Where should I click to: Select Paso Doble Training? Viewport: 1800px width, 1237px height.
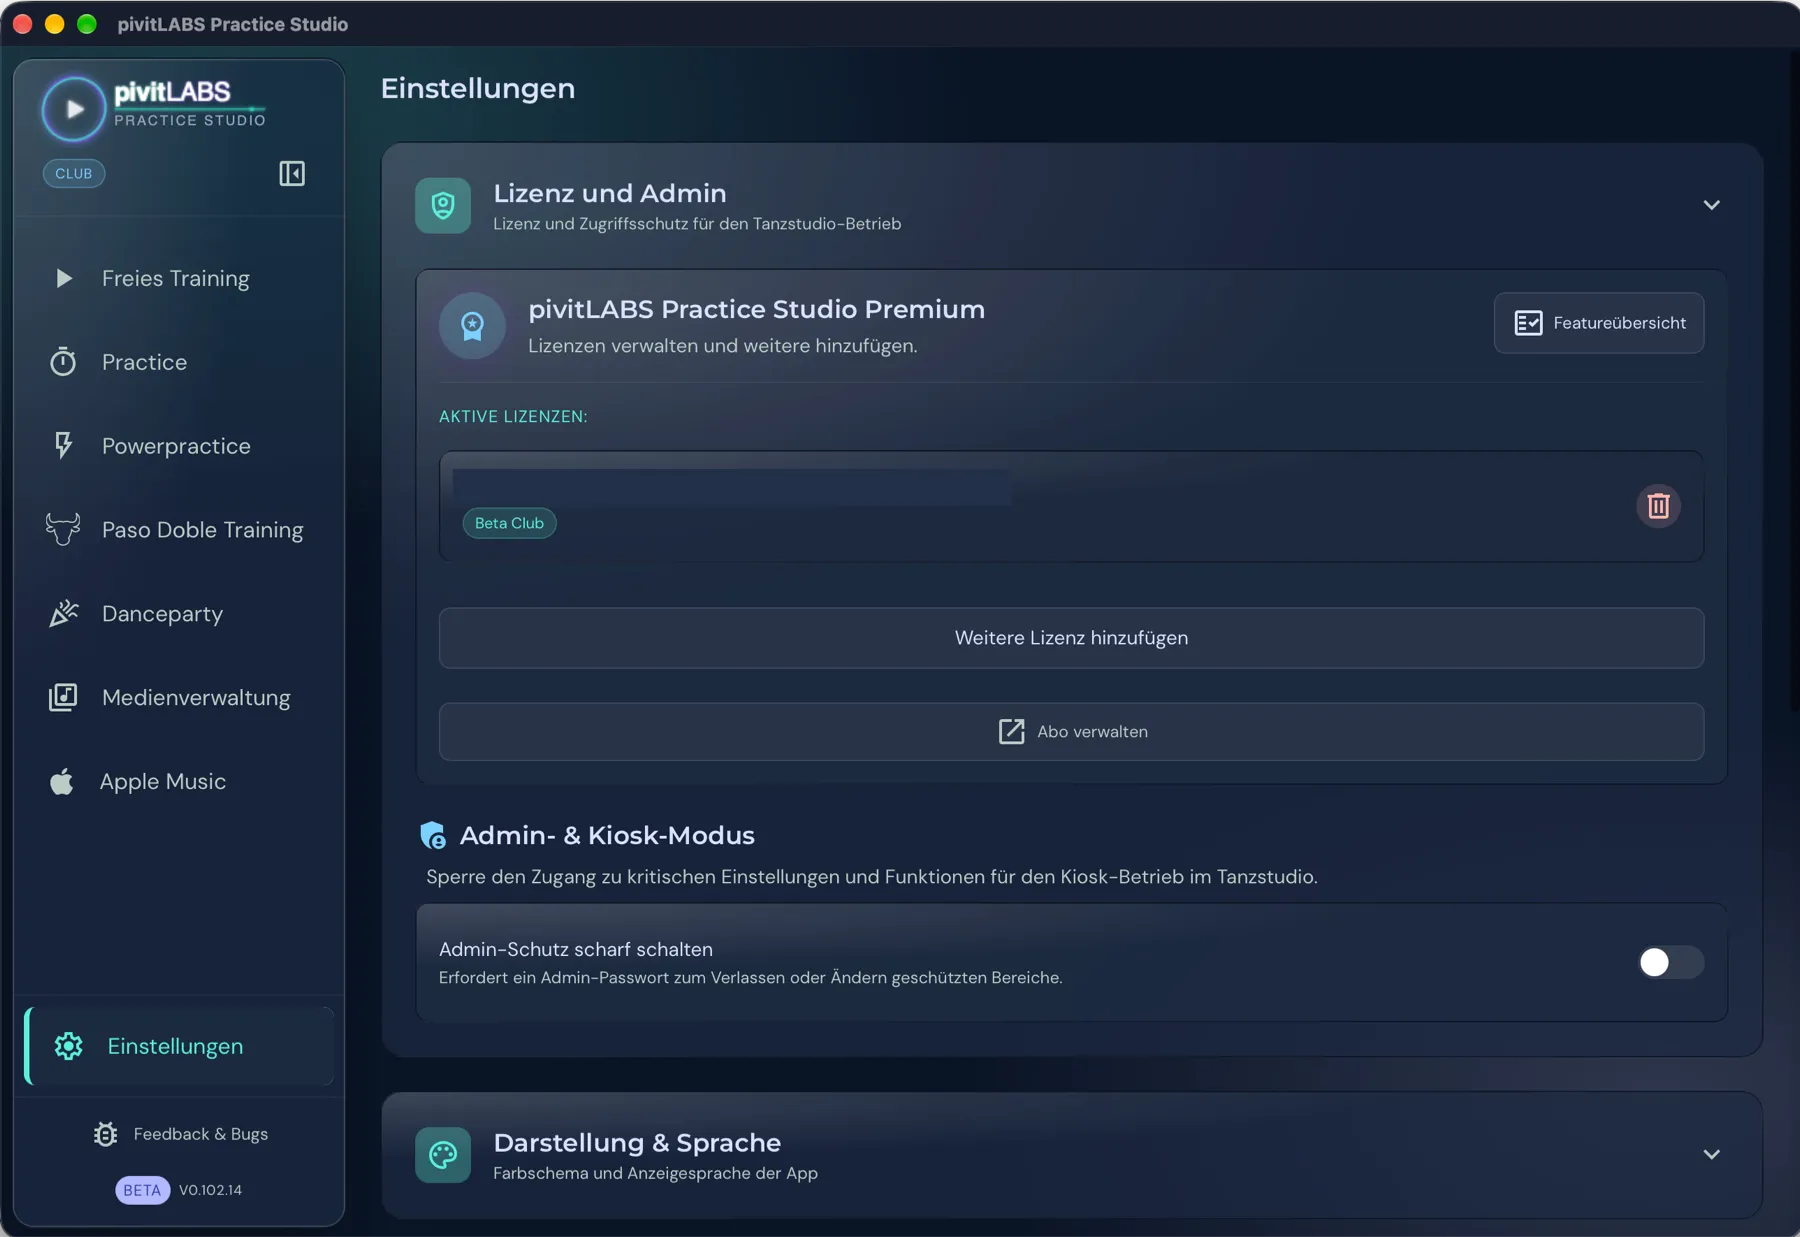(180, 530)
